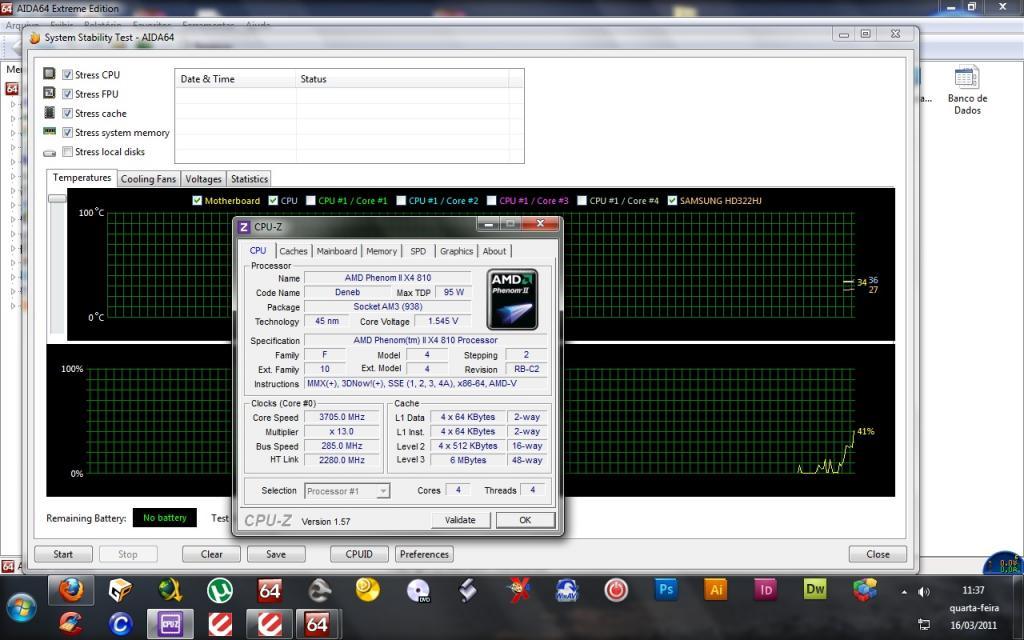This screenshot has height=640, width=1024.
Task: Launch uTorrent from the taskbar
Action: tap(219, 590)
